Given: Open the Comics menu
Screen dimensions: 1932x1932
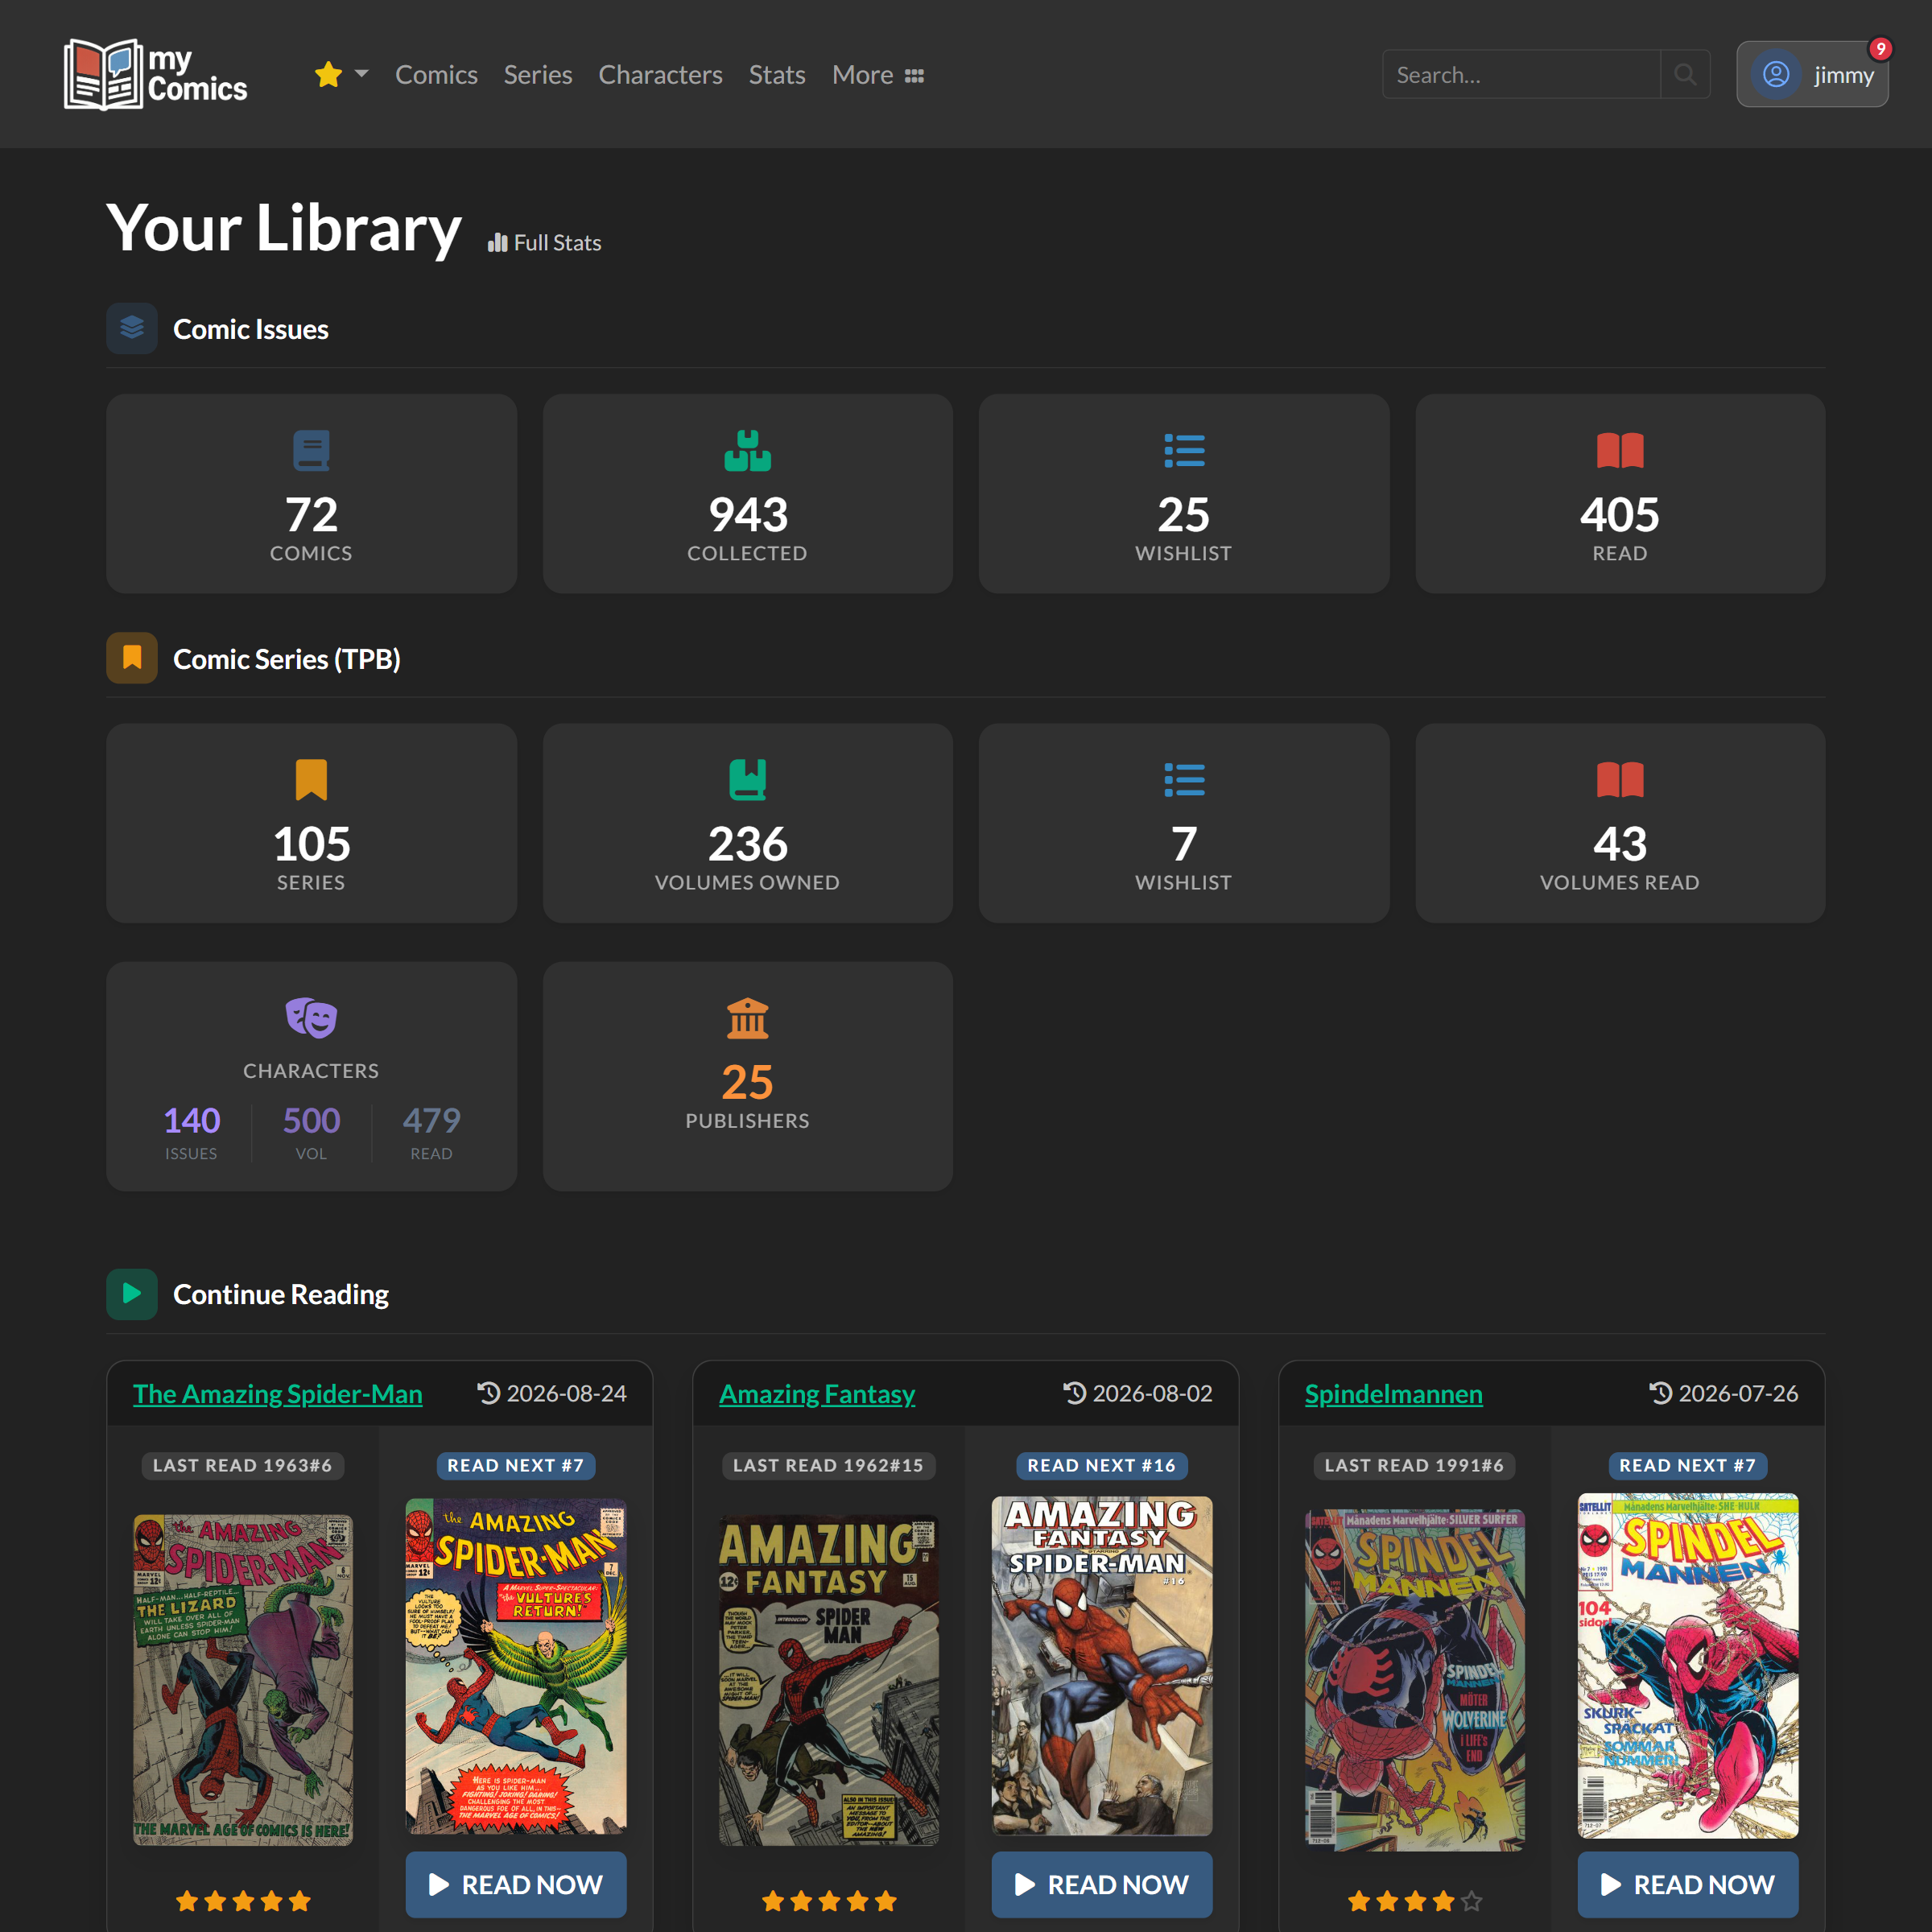Looking at the screenshot, I should [436, 75].
